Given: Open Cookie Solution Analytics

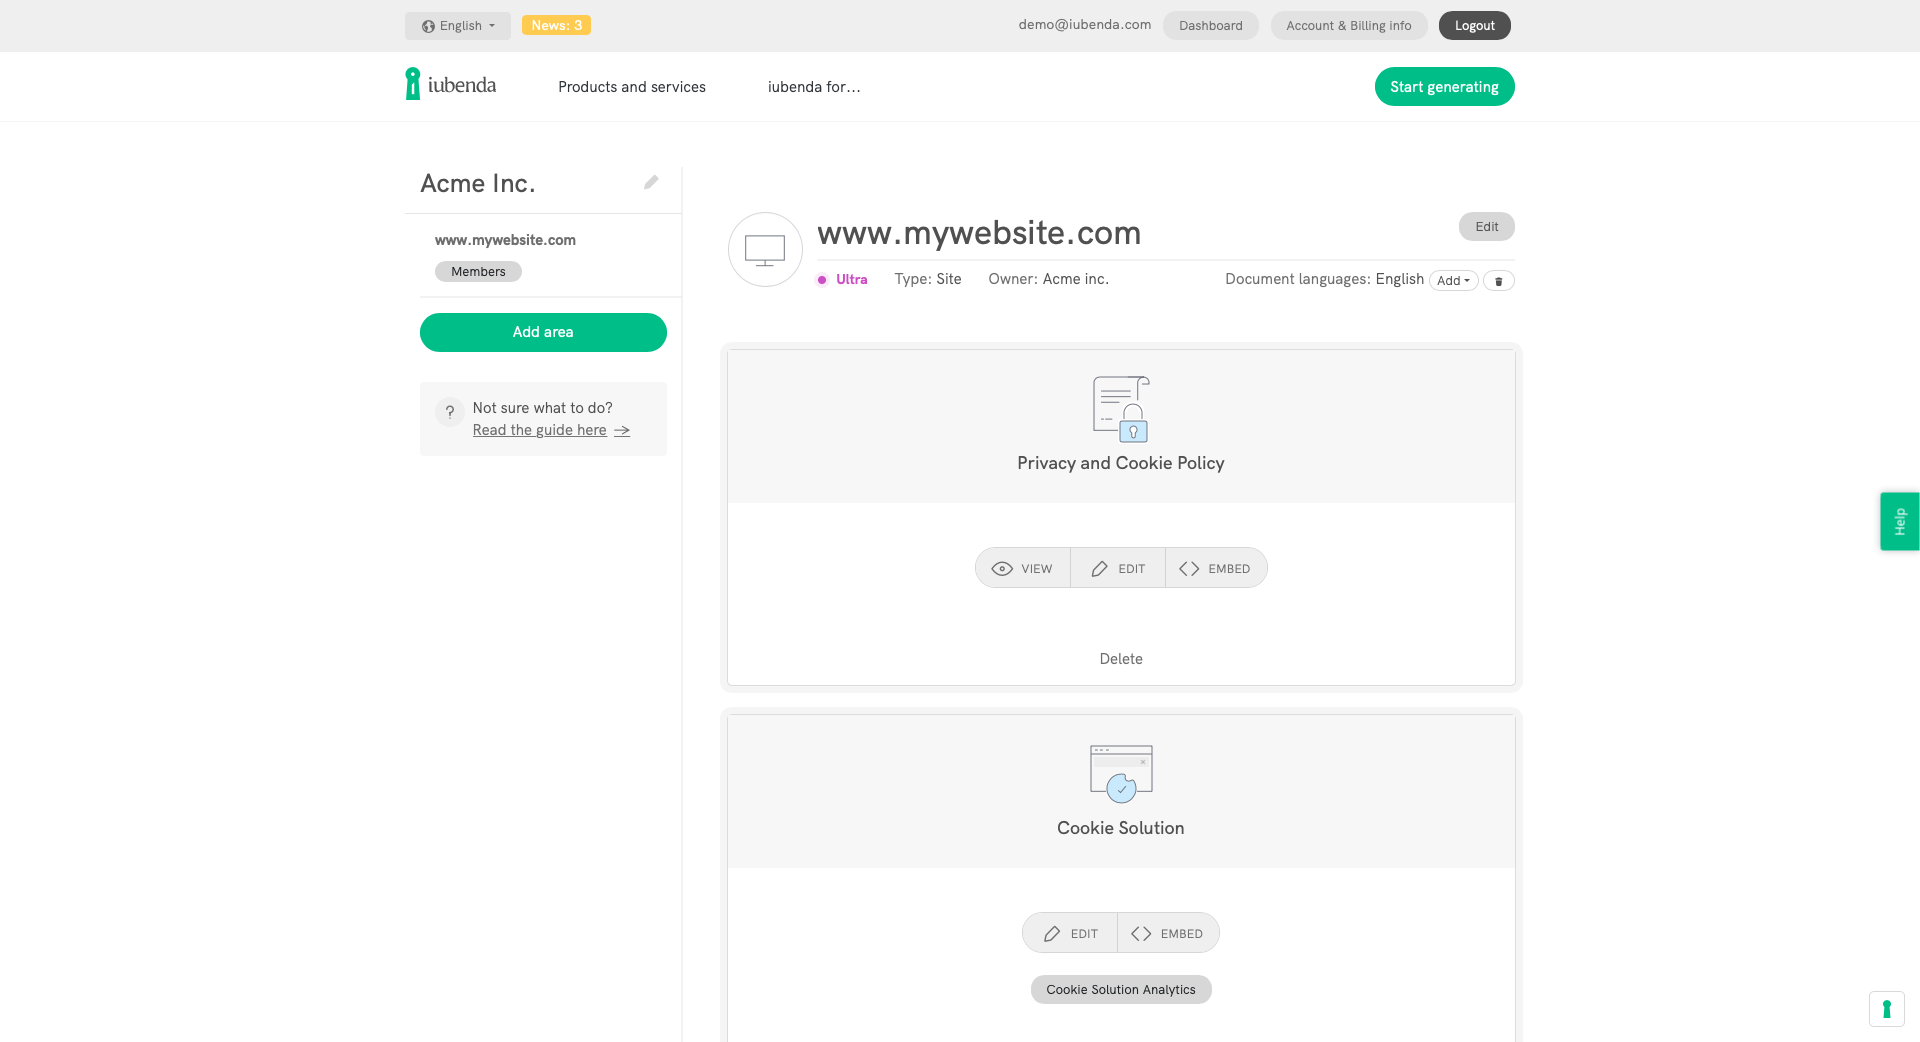Looking at the screenshot, I should (1121, 990).
